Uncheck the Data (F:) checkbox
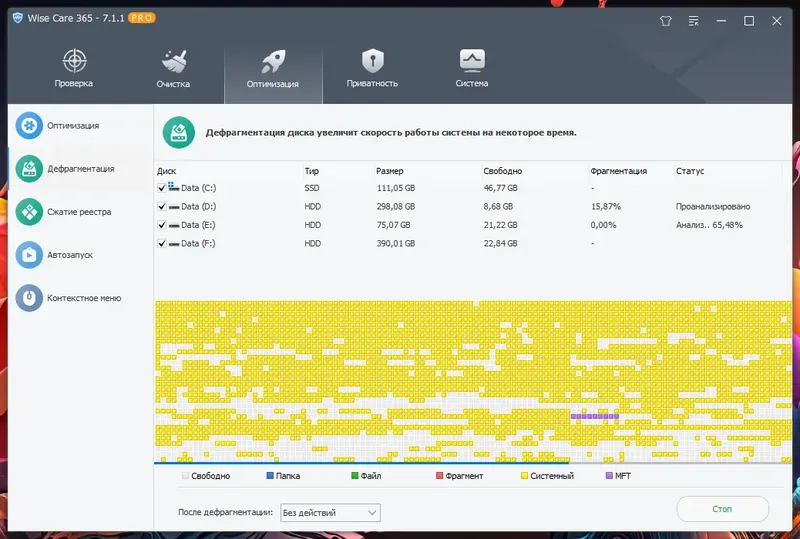Screen dimensions: 800x539 [x=162, y=243]
